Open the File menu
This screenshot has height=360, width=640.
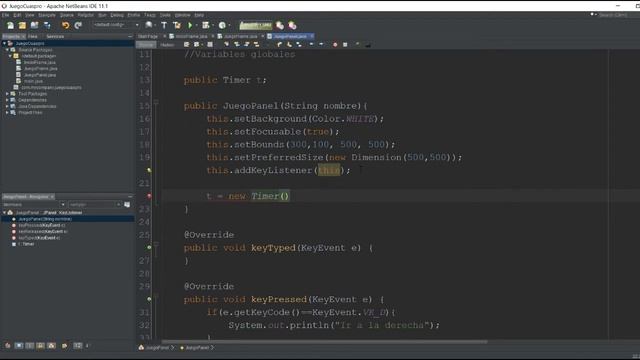tap(5, 15)
